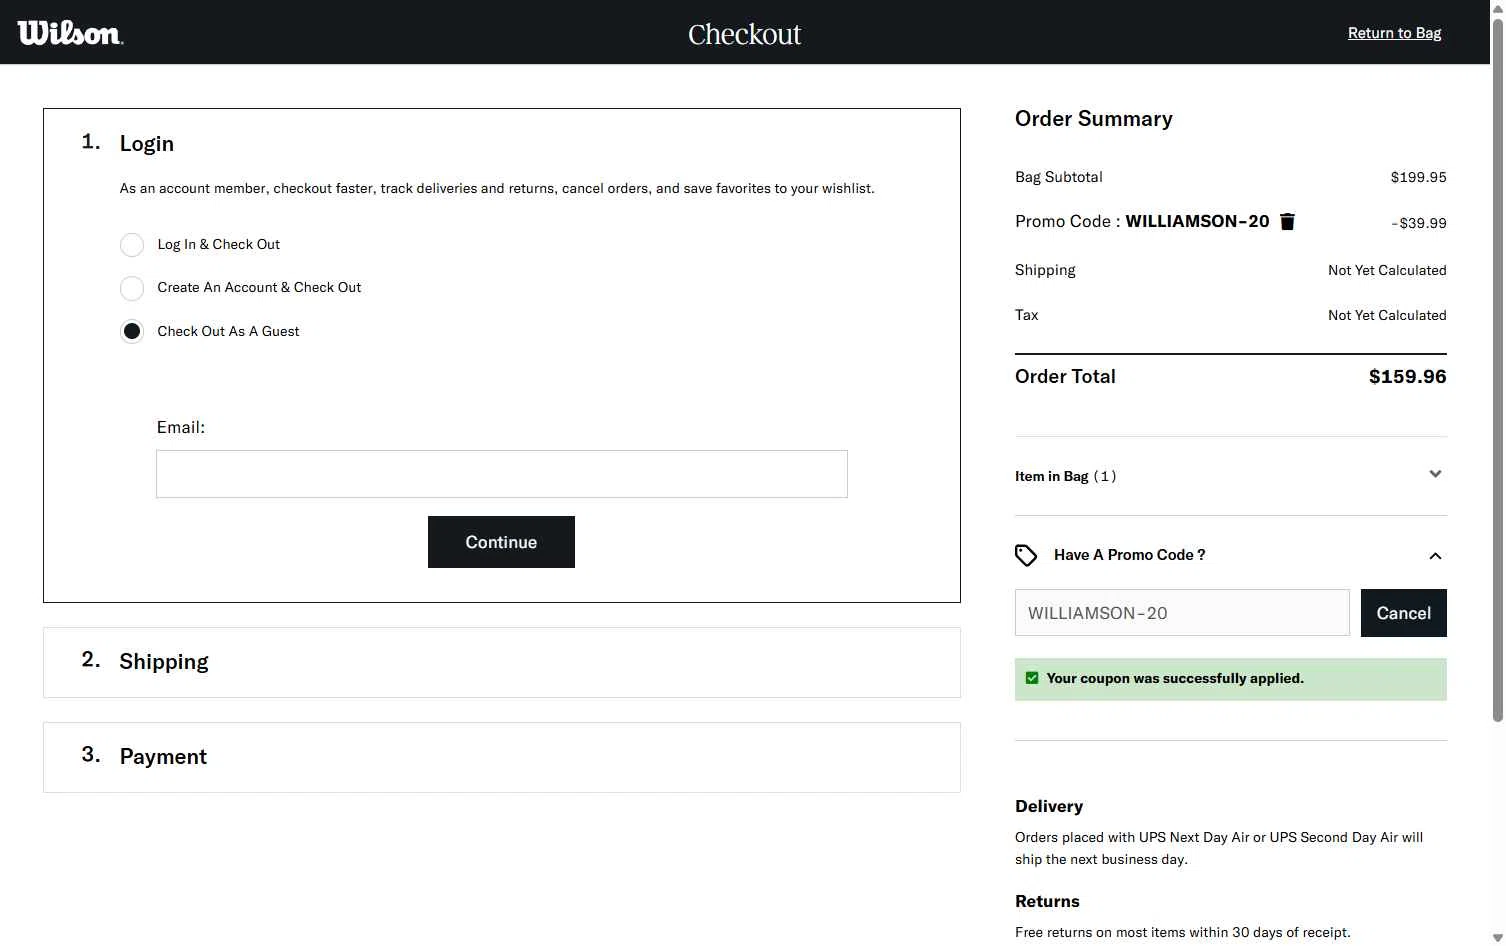Open the Shipping step section
Screen dimensions: 1506x946
click(502, 662)
